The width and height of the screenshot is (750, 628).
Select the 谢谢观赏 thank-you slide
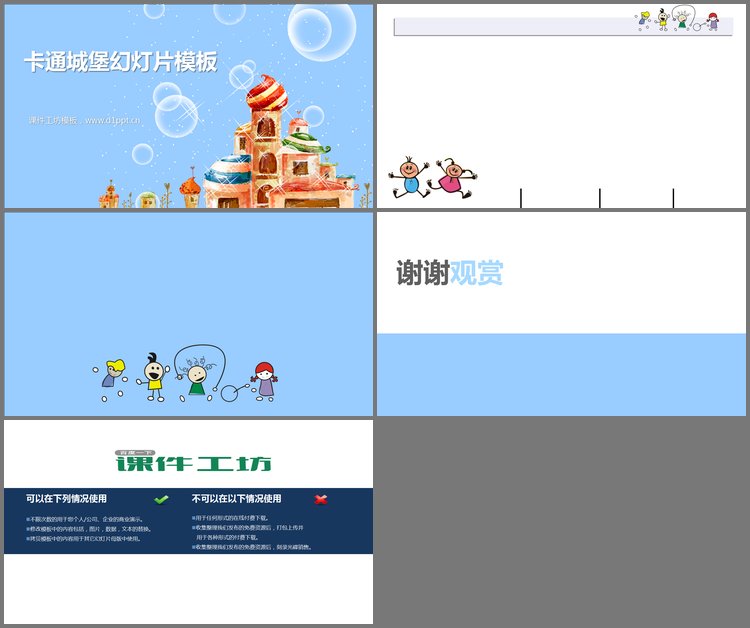(x=561, y=314)
